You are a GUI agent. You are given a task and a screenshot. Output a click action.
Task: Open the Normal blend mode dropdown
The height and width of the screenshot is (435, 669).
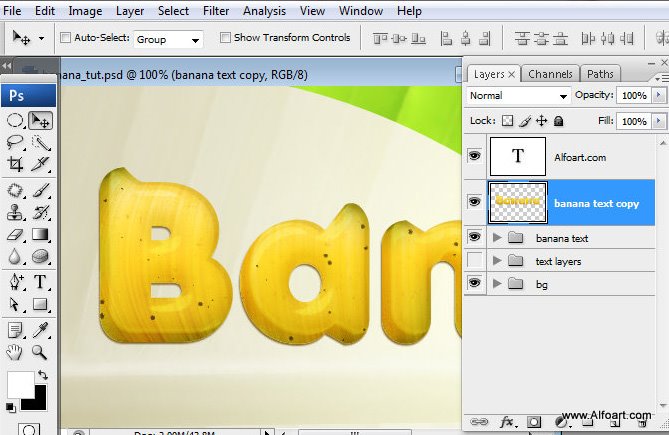click(x=518, y=96)
